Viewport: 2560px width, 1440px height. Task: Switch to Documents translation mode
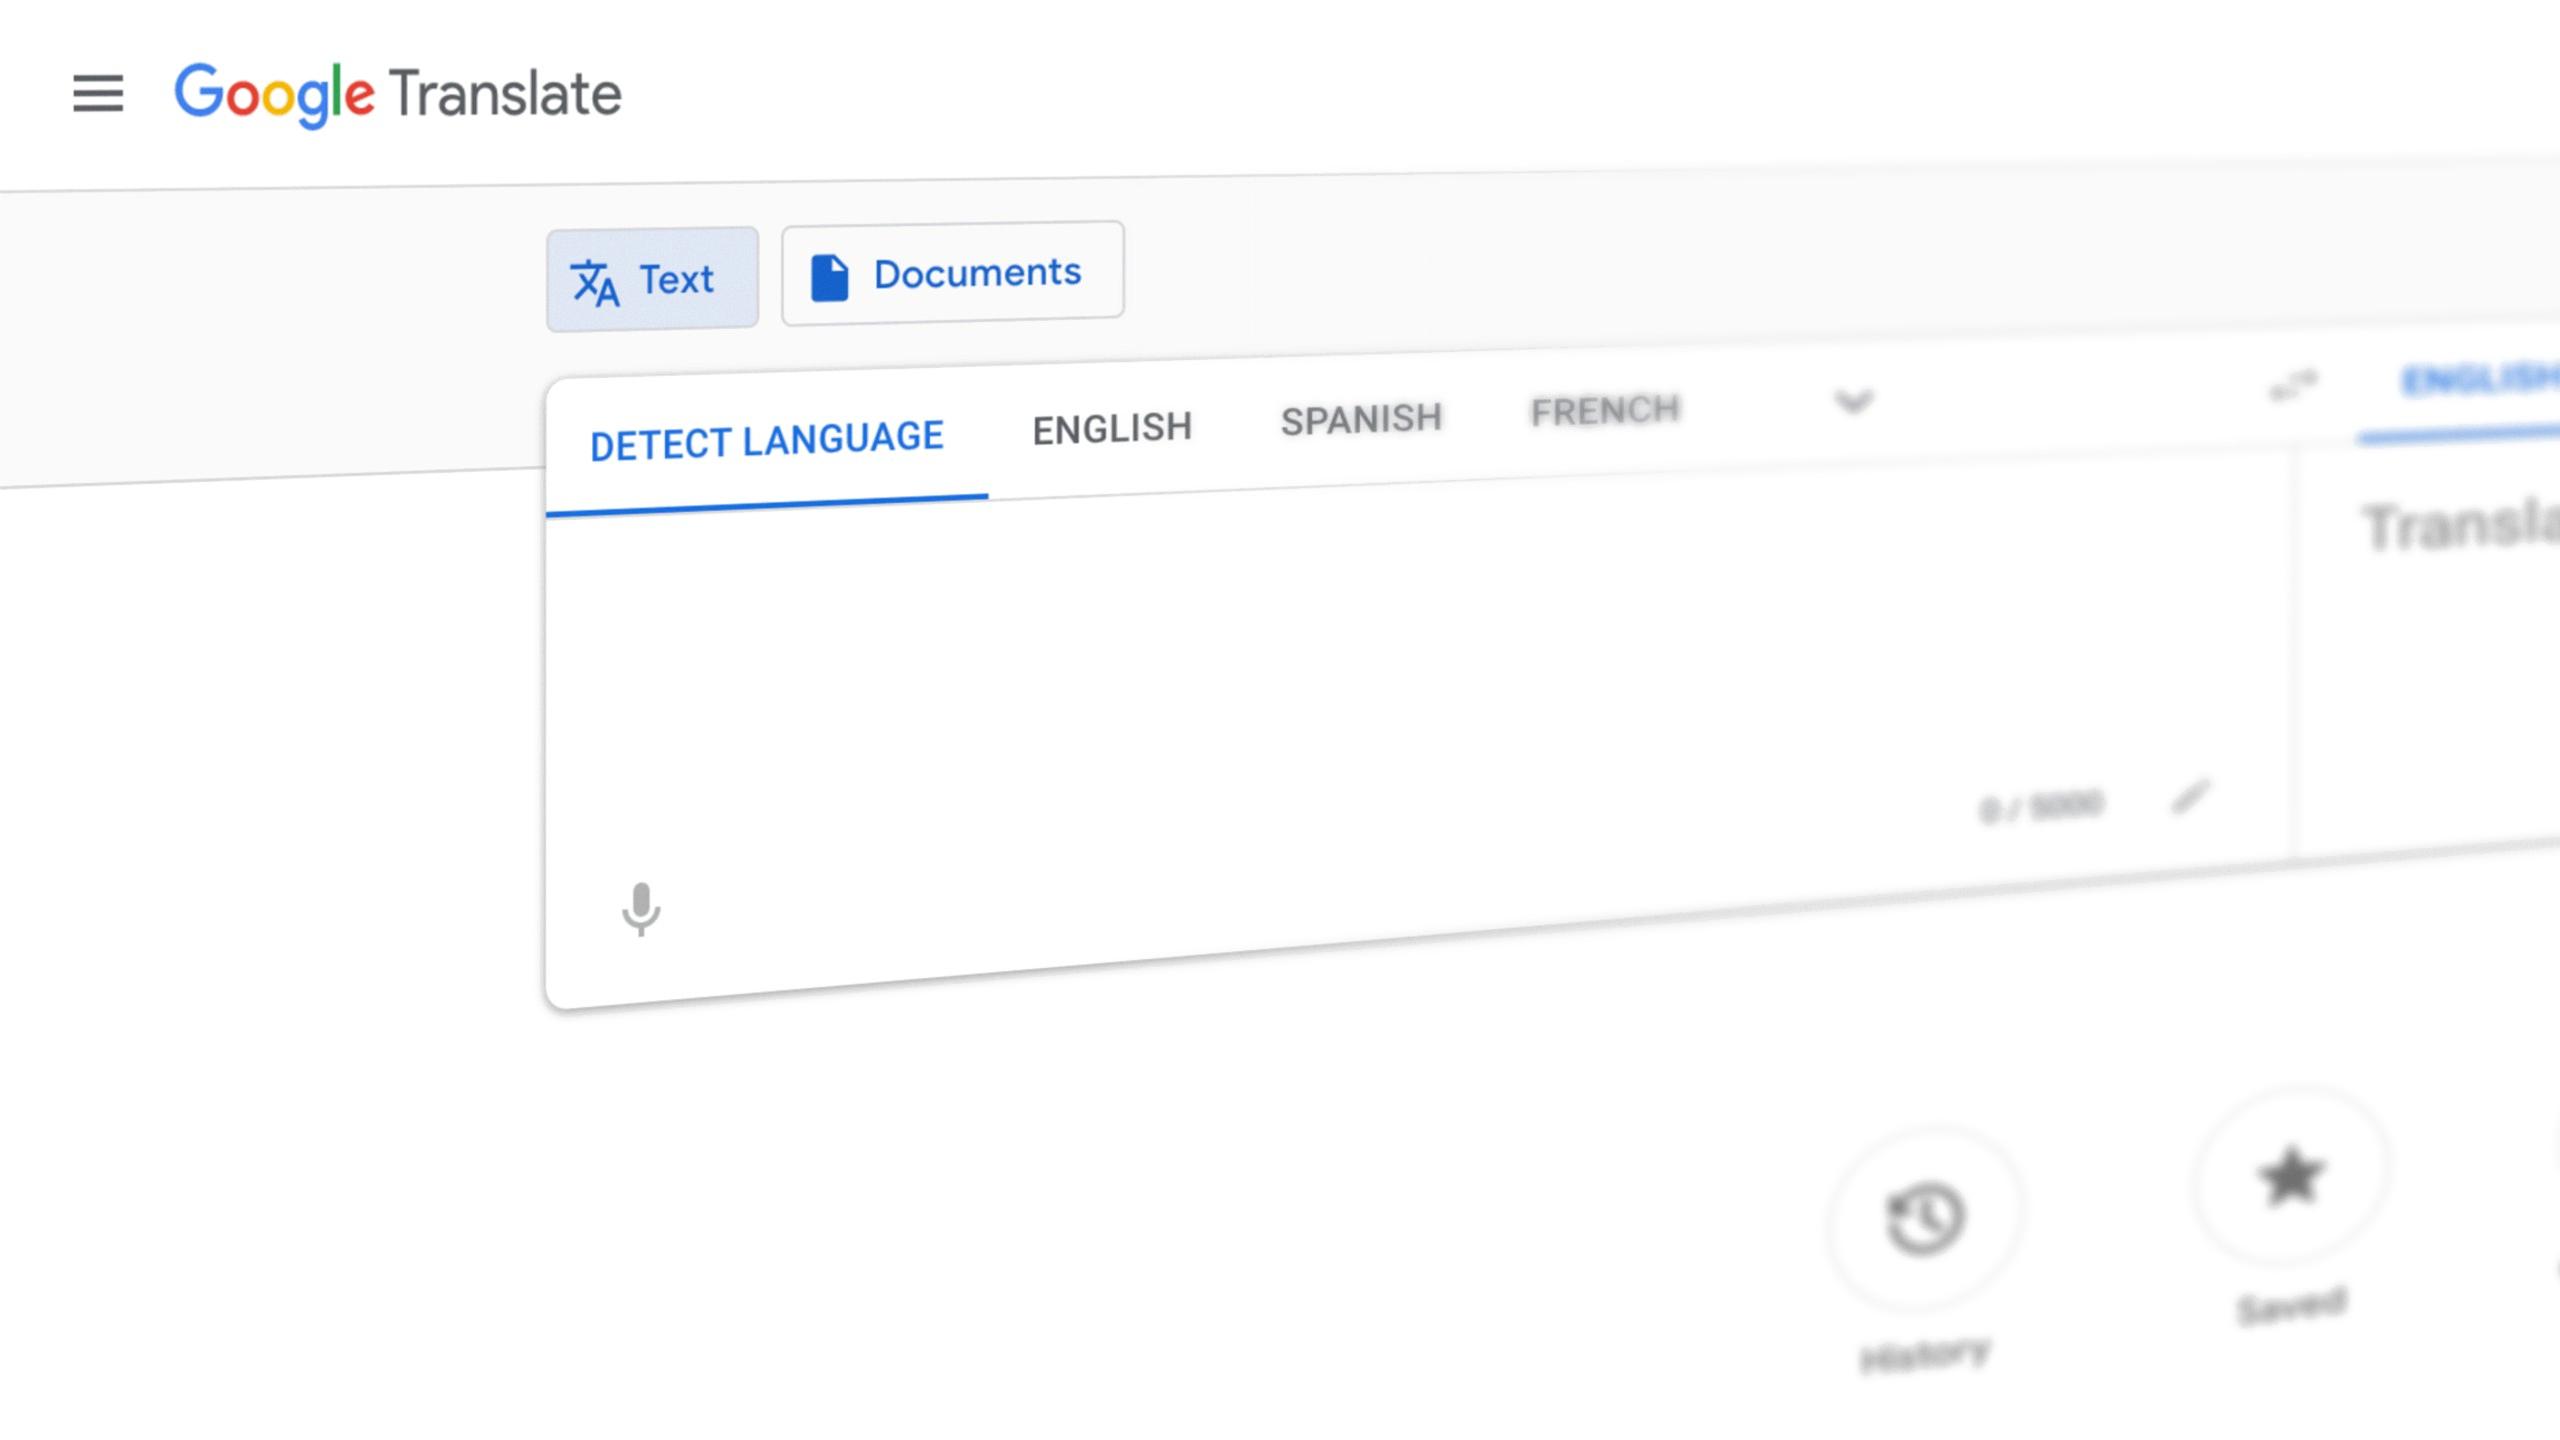[951, 273]
